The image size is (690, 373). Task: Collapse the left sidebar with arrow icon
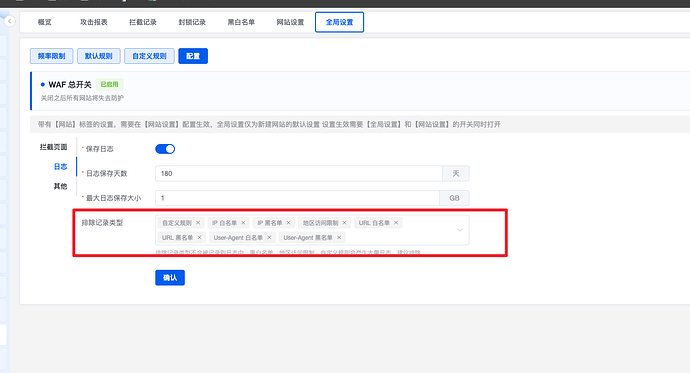(x=10, y=21)
